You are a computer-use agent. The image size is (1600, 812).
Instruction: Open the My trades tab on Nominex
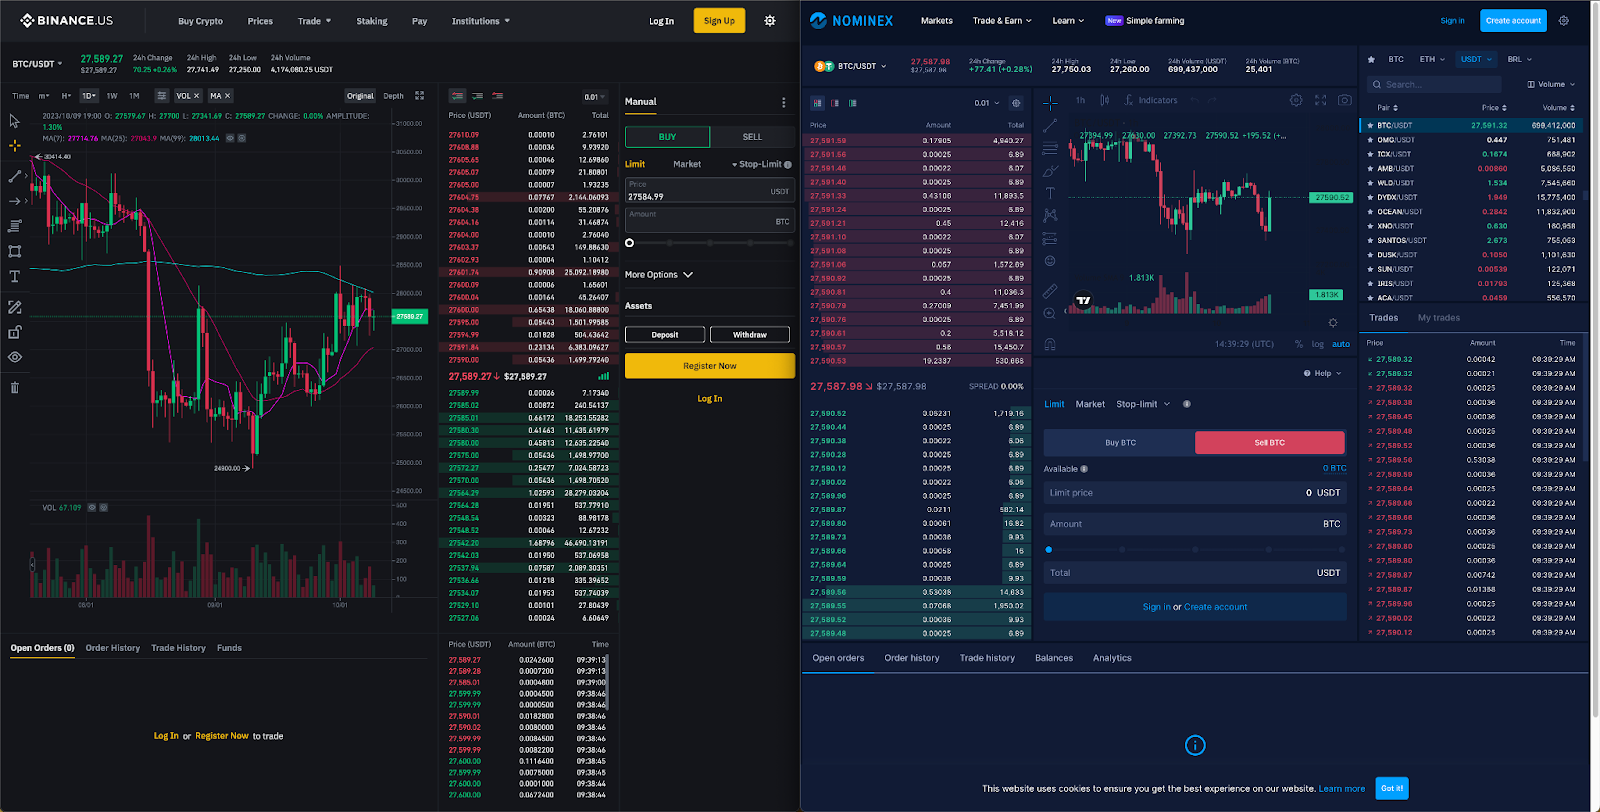click(x=1439, y=318)
